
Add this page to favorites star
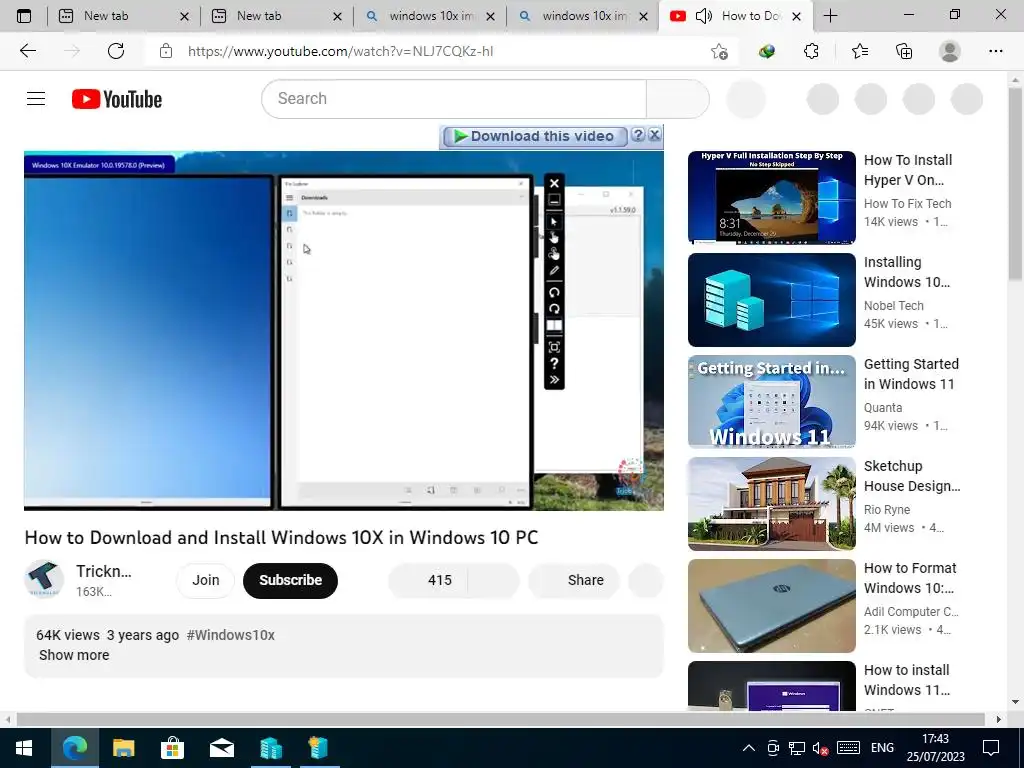click(x=719, y=51)
